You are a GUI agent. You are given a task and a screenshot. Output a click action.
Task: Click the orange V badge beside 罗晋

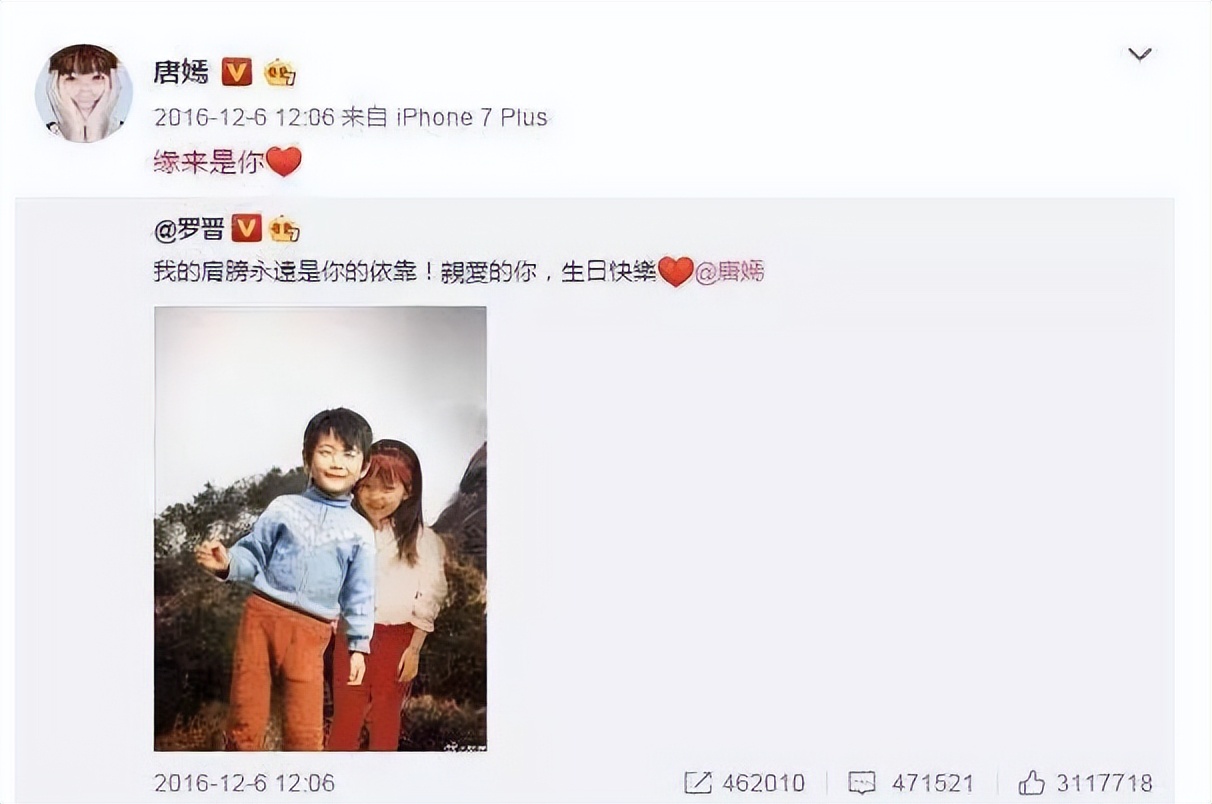(x=246, y=229)
